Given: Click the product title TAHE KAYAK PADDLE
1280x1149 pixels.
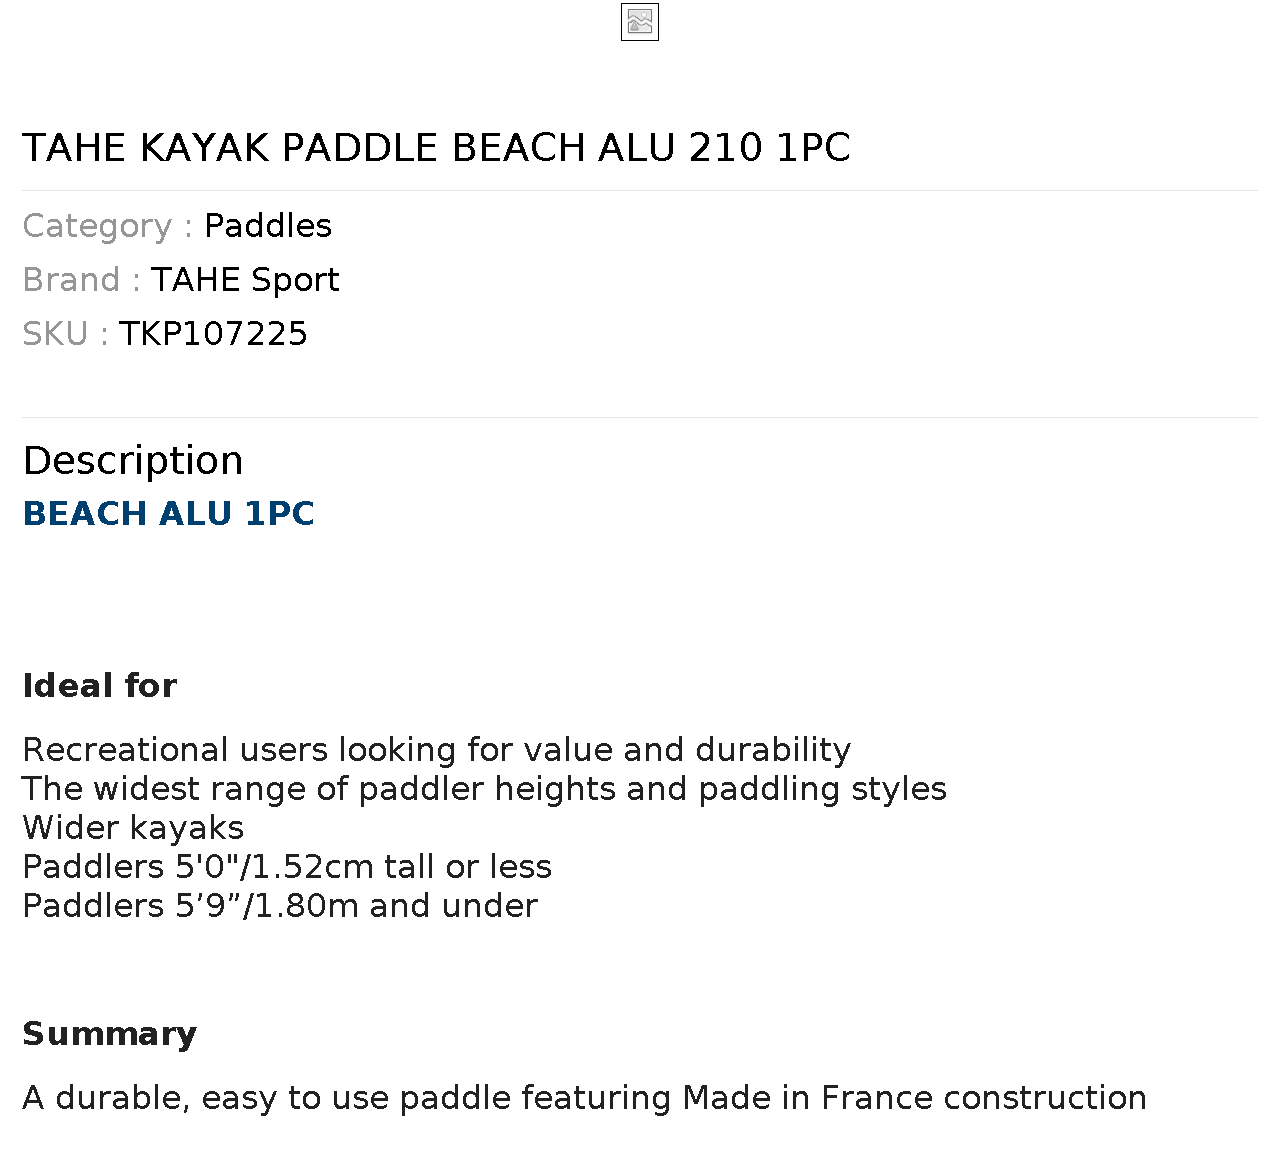Looking at the screenshot, I should pos(436,148).
